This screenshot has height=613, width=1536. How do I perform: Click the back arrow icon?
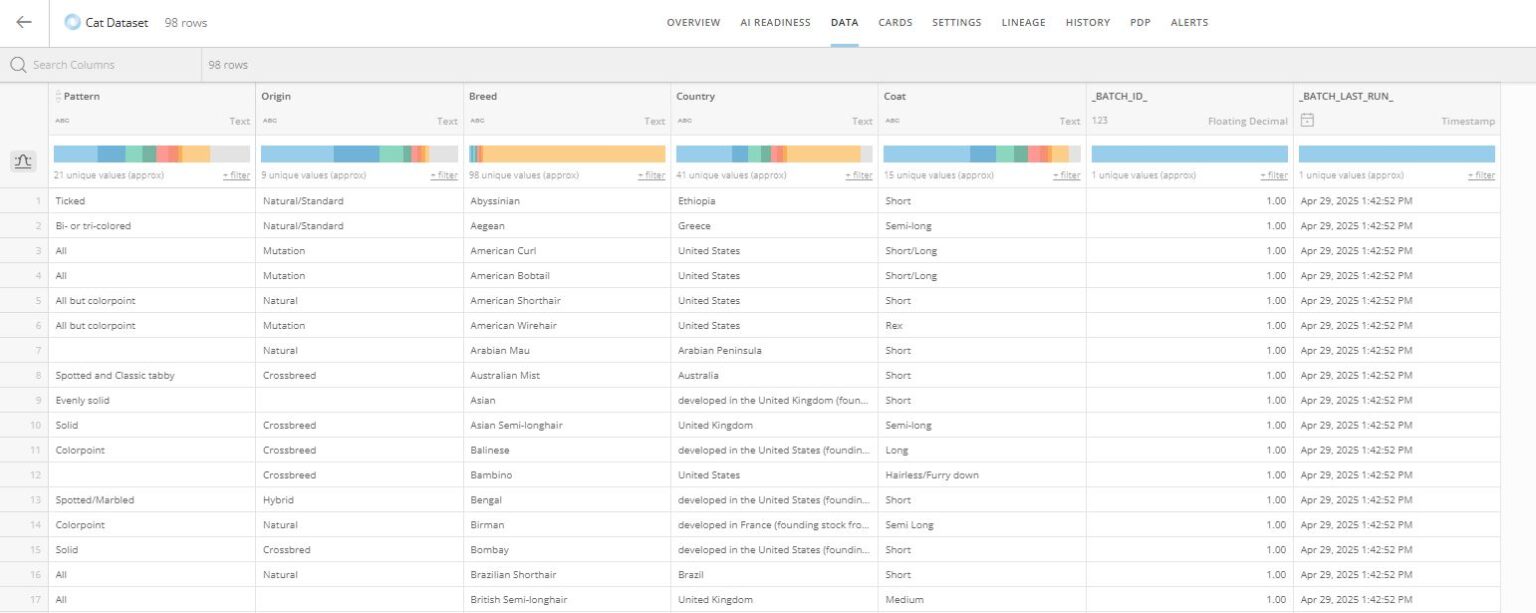pyautogui.click(x=24, y=22)
